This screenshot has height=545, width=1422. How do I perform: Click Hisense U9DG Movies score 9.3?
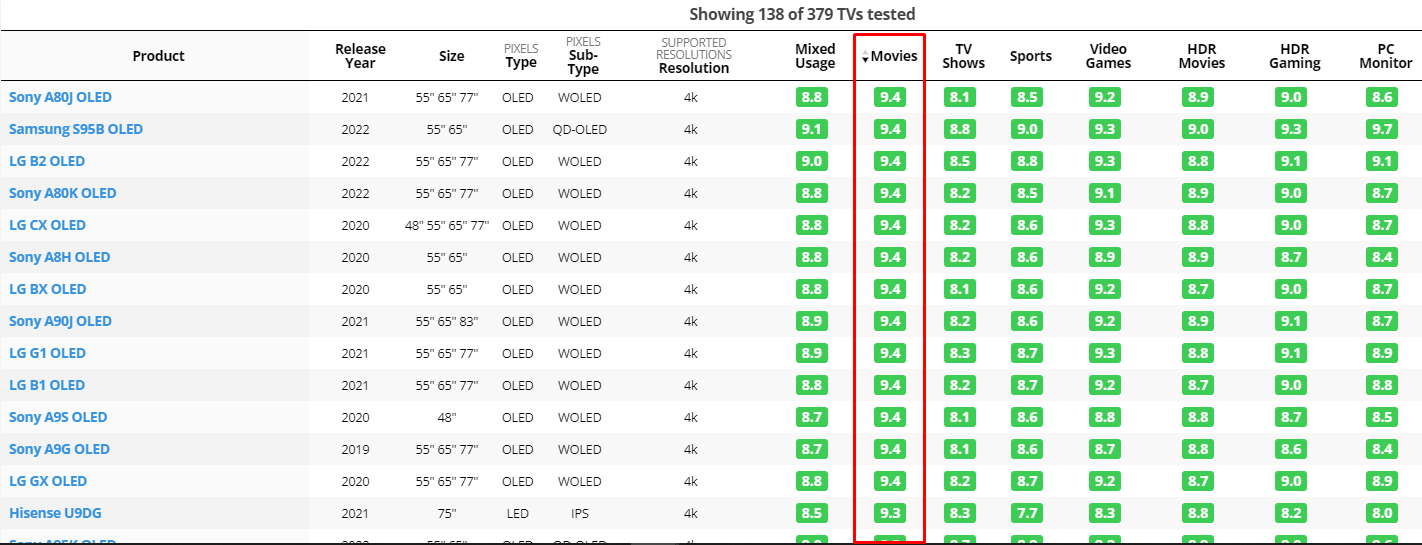click(x=889, y=513)
